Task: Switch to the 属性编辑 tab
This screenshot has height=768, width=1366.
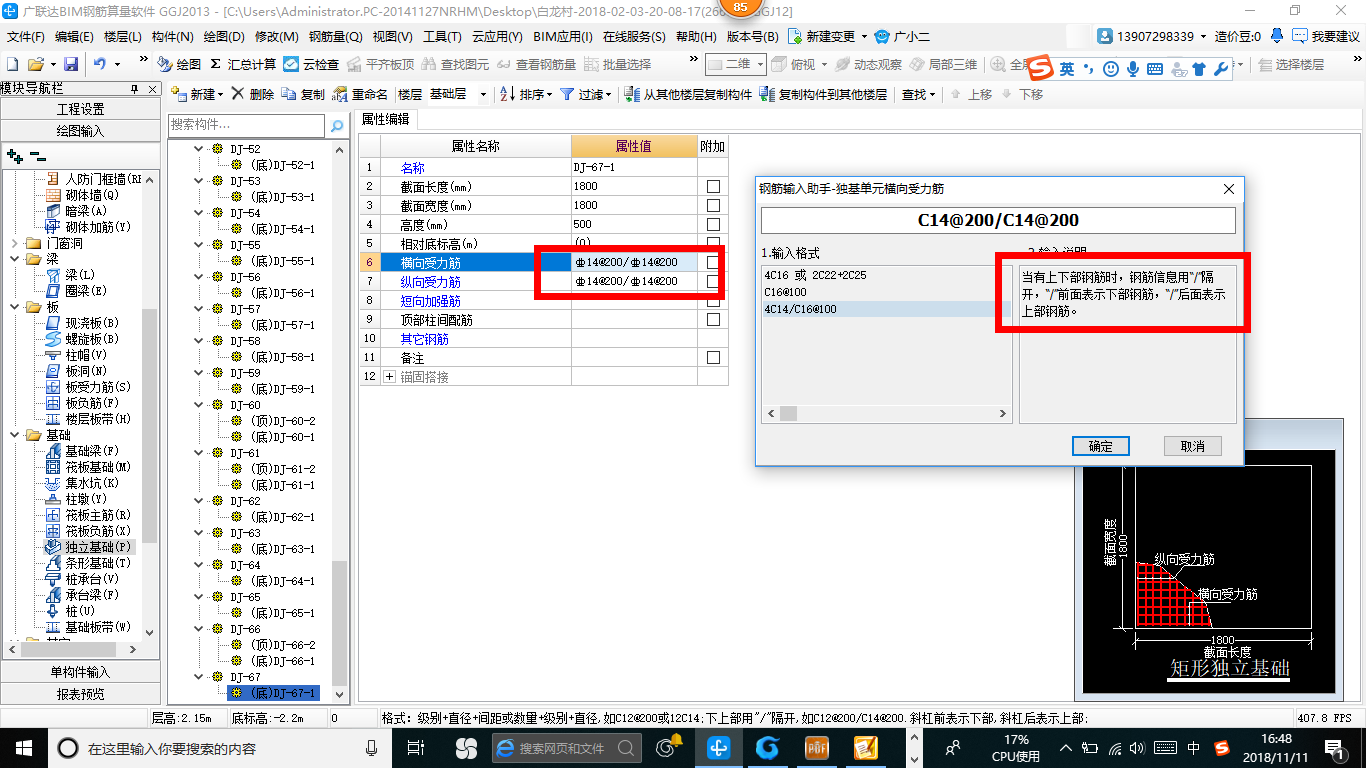Action: 385,119
